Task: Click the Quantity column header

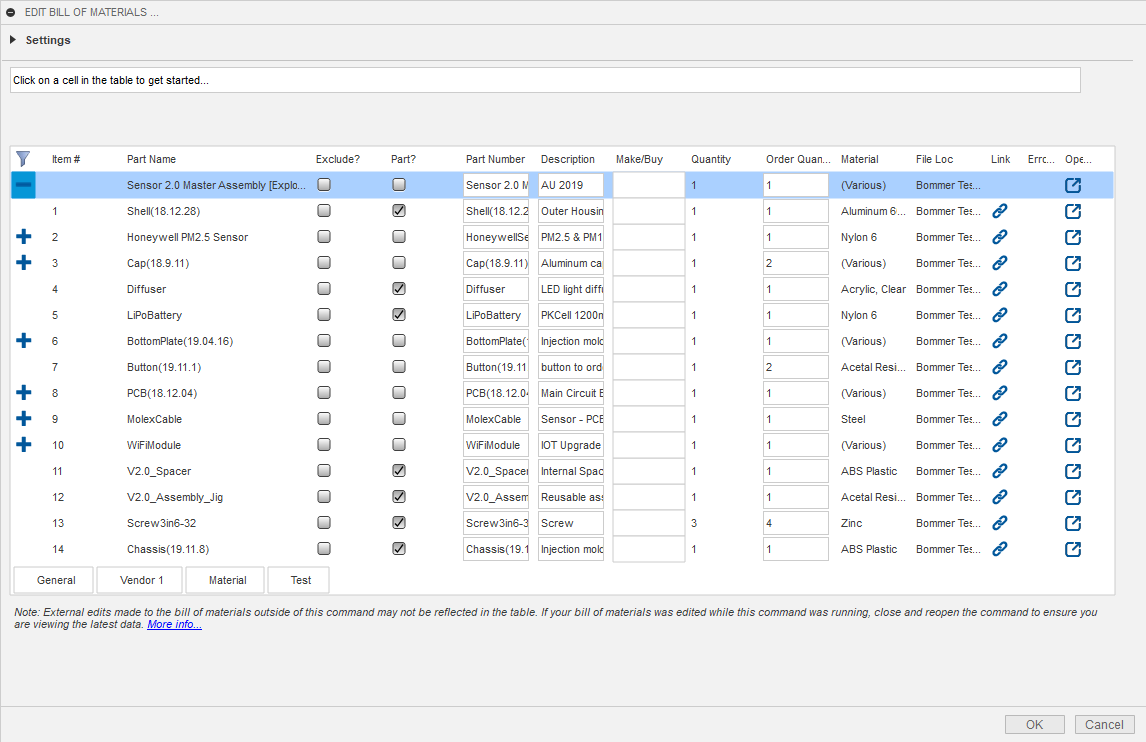Action: pyautogui.click(x=710, y=159)
